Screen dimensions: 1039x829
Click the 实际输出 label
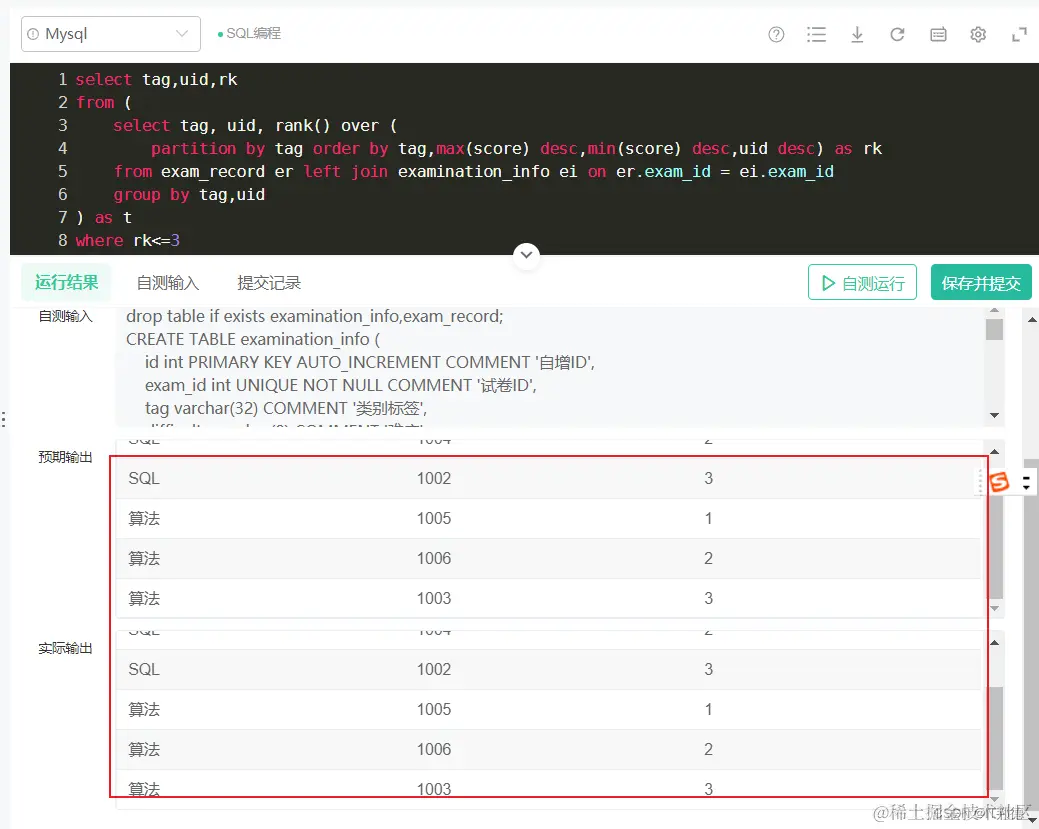point(65,648)
